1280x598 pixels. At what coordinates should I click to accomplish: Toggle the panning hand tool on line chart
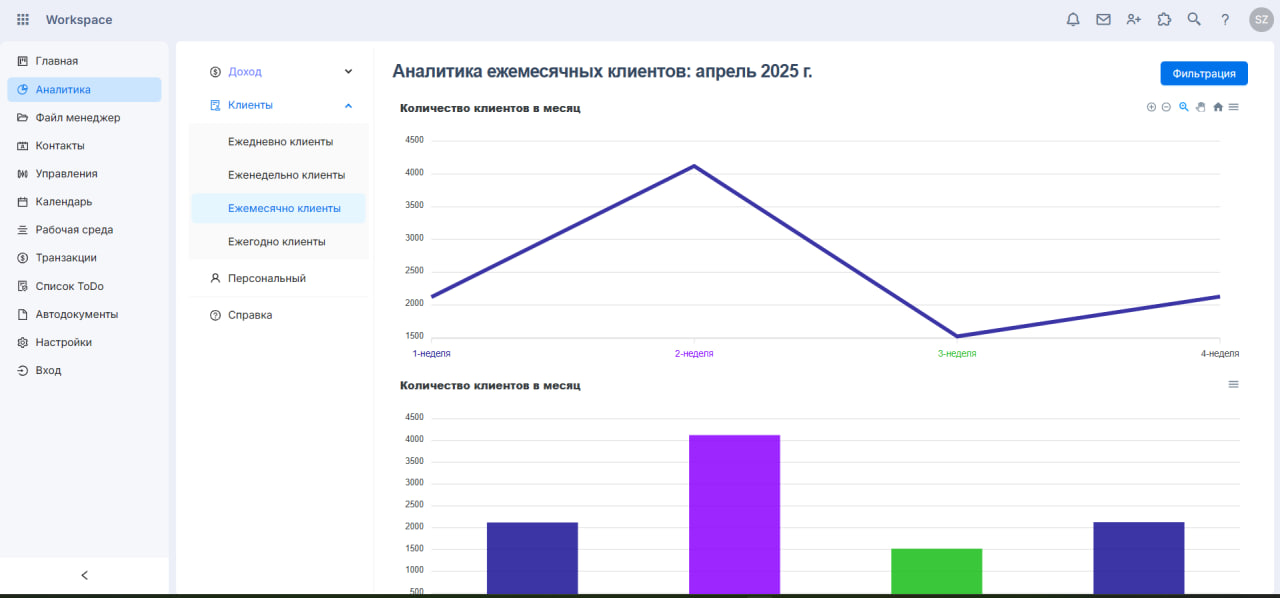click(x=1201, y=107)
